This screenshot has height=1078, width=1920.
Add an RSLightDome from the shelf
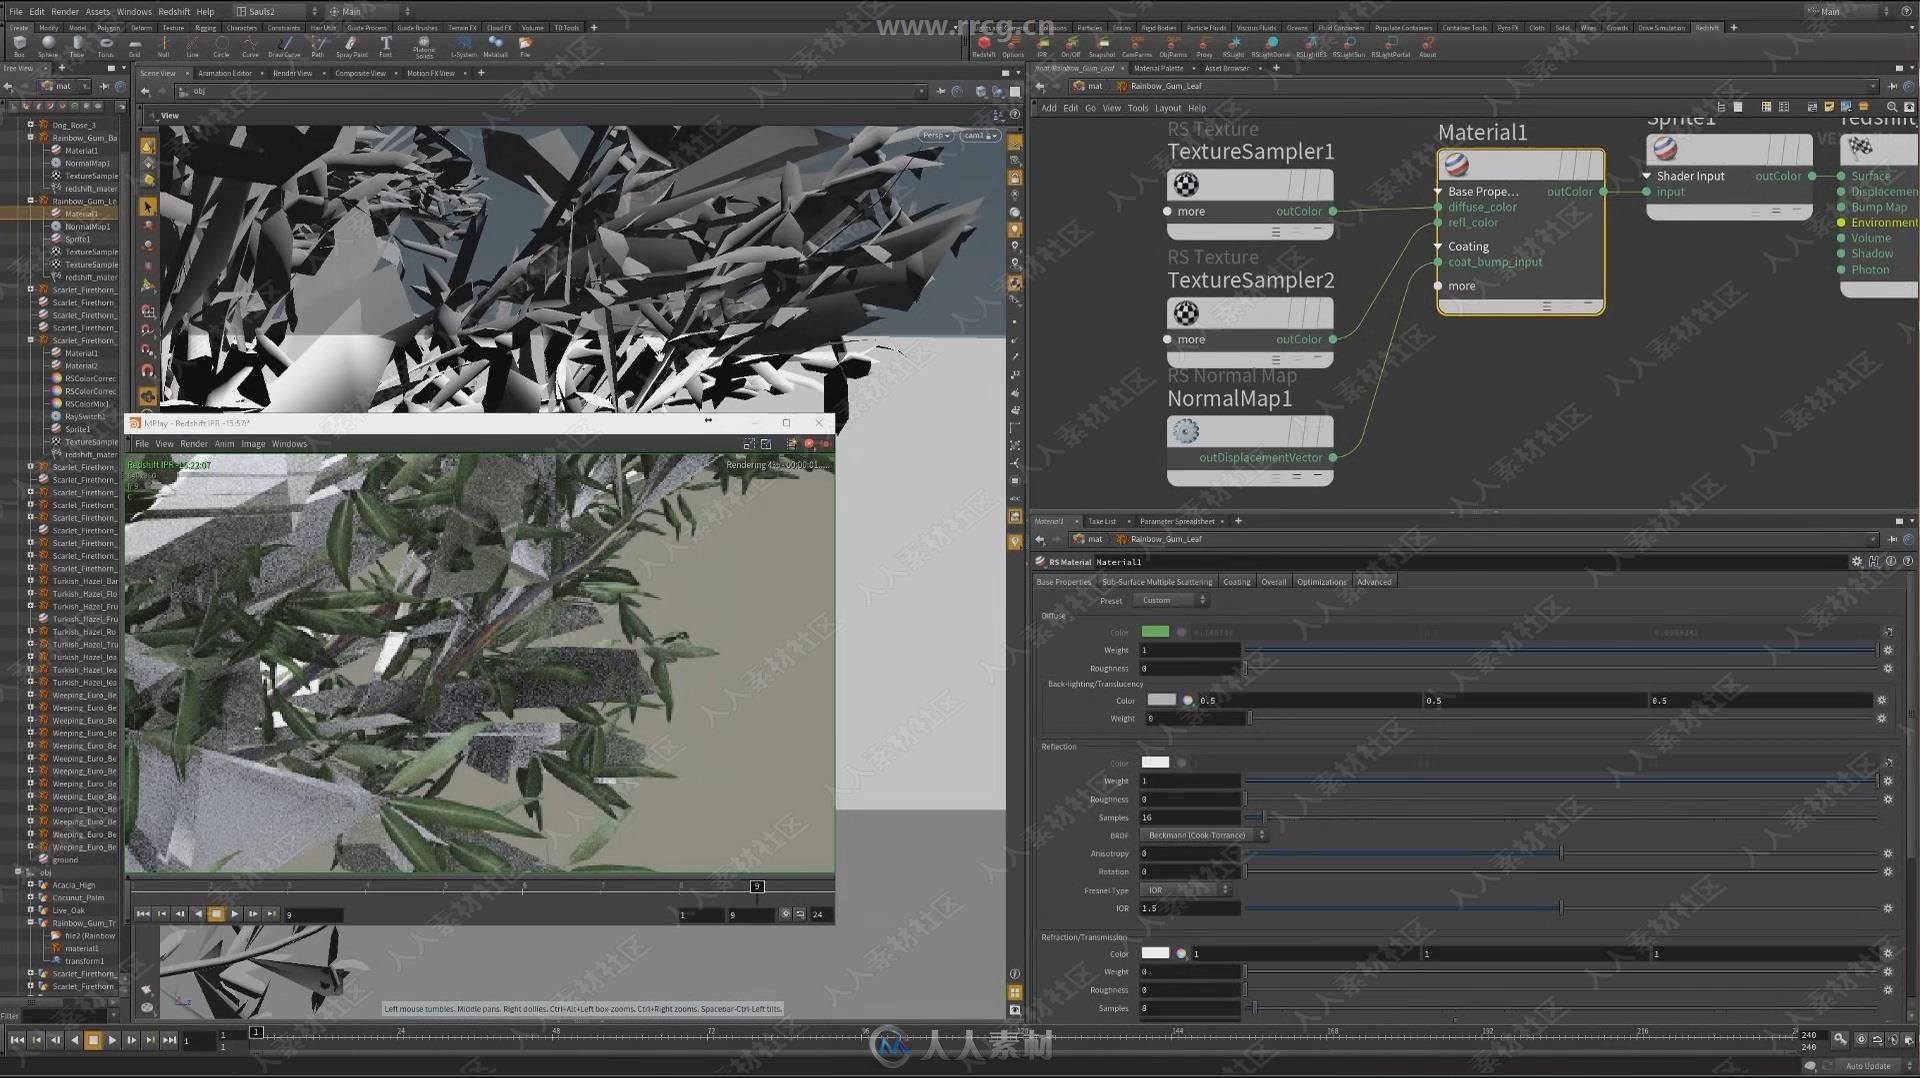(1270, 46)
